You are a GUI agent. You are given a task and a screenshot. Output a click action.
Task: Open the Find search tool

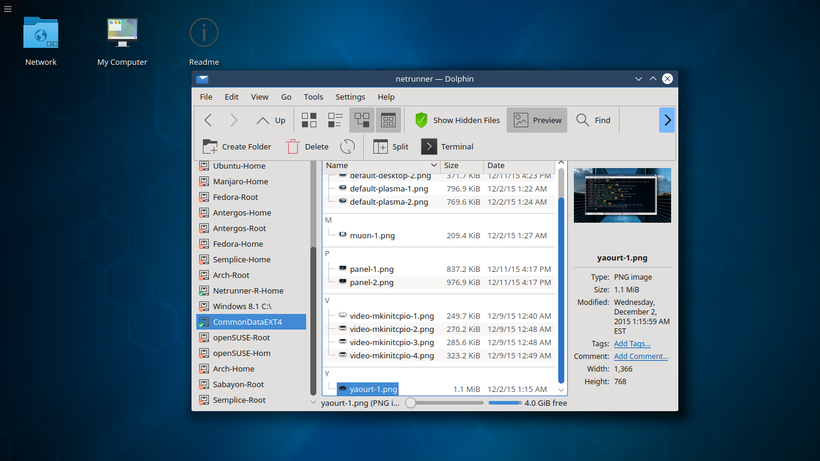(x=594, y=120)
